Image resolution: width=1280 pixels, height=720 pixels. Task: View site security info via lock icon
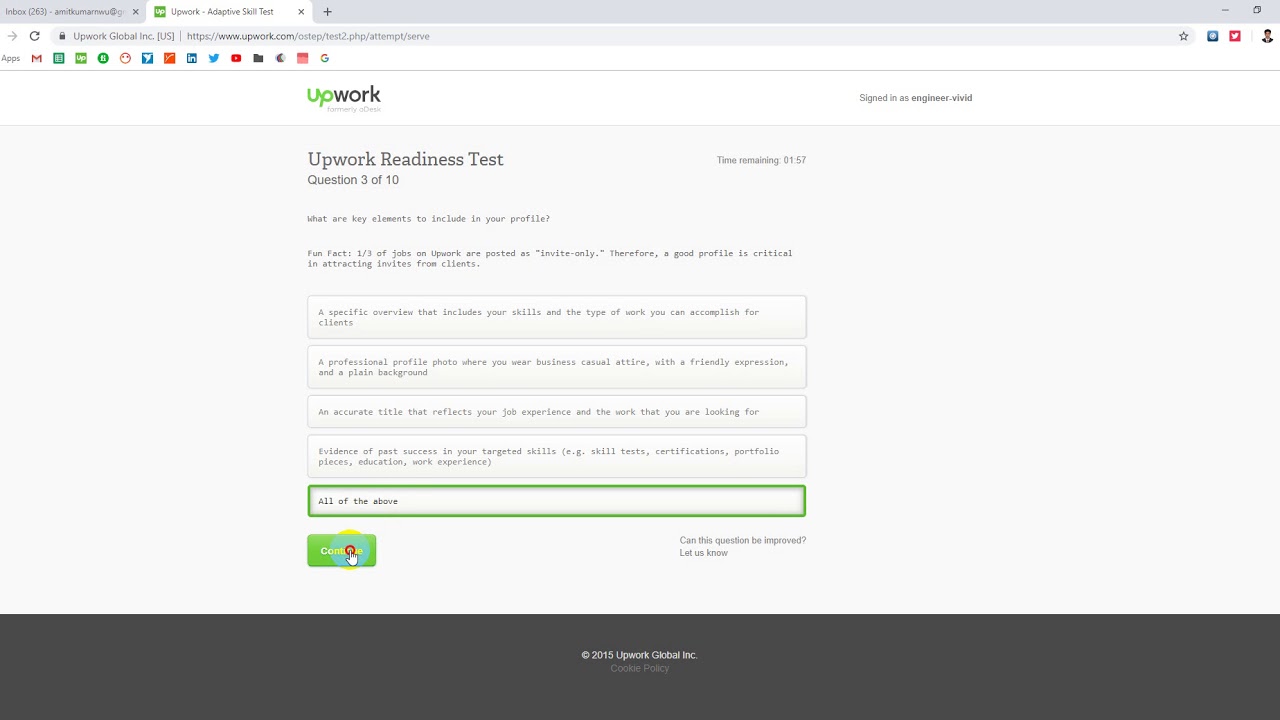point(62,36)
